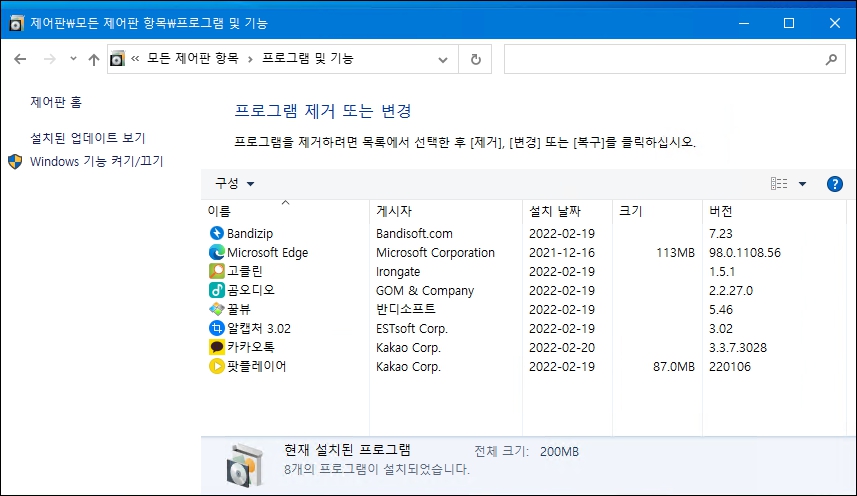Click publisher Microsoft Corporation
Image resolution: width=857 pixels, height=496 pixels.
[x=435, y=252]
